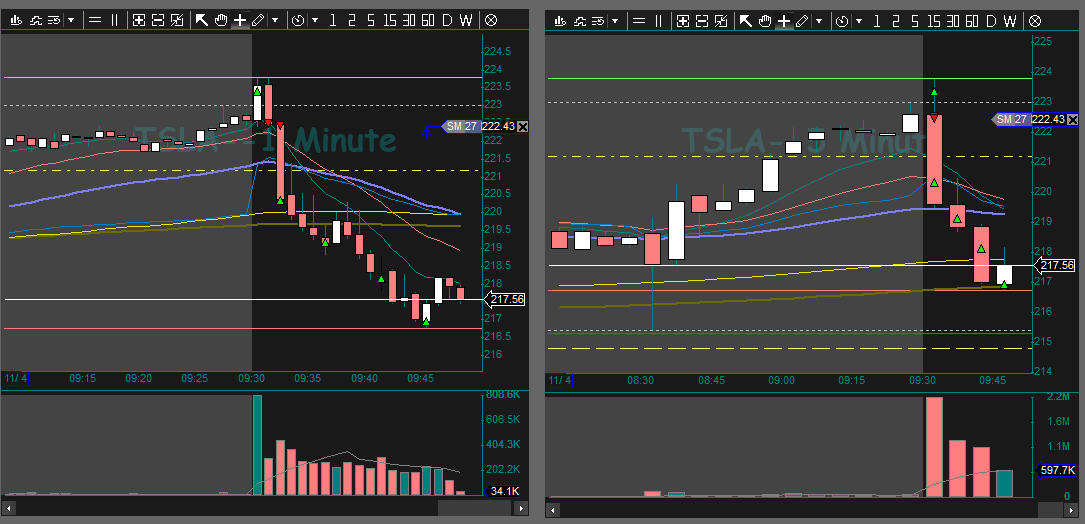The image size is (1085, 524).
Task: Expand timeframe dropdown arrow in 5-minute chart
Action: click(859, 21)
